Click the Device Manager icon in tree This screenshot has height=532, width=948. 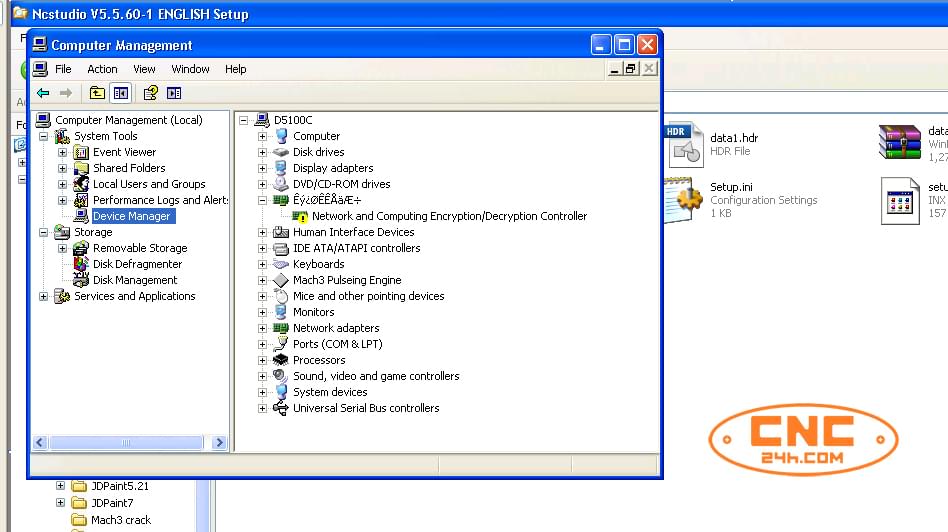[x=81, y=216]
